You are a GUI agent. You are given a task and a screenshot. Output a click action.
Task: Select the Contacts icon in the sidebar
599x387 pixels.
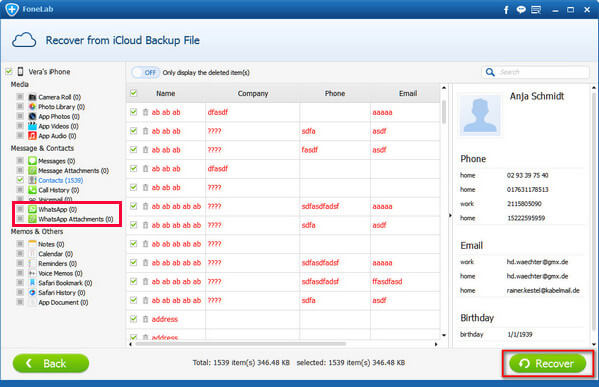pos(32,180)
